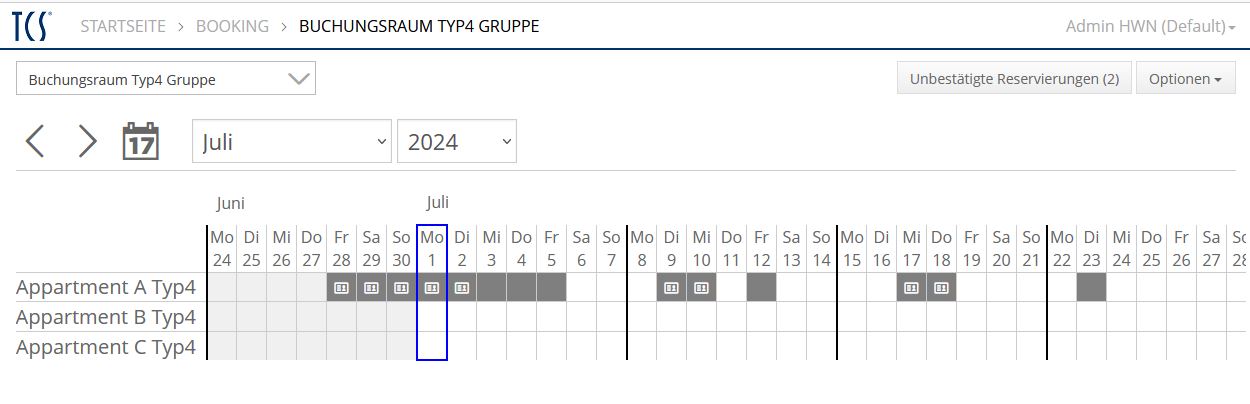The width and height of the screenshot is (1250, 404).
Task: Go to previous month arrow
Action: [x=35, y=142]
